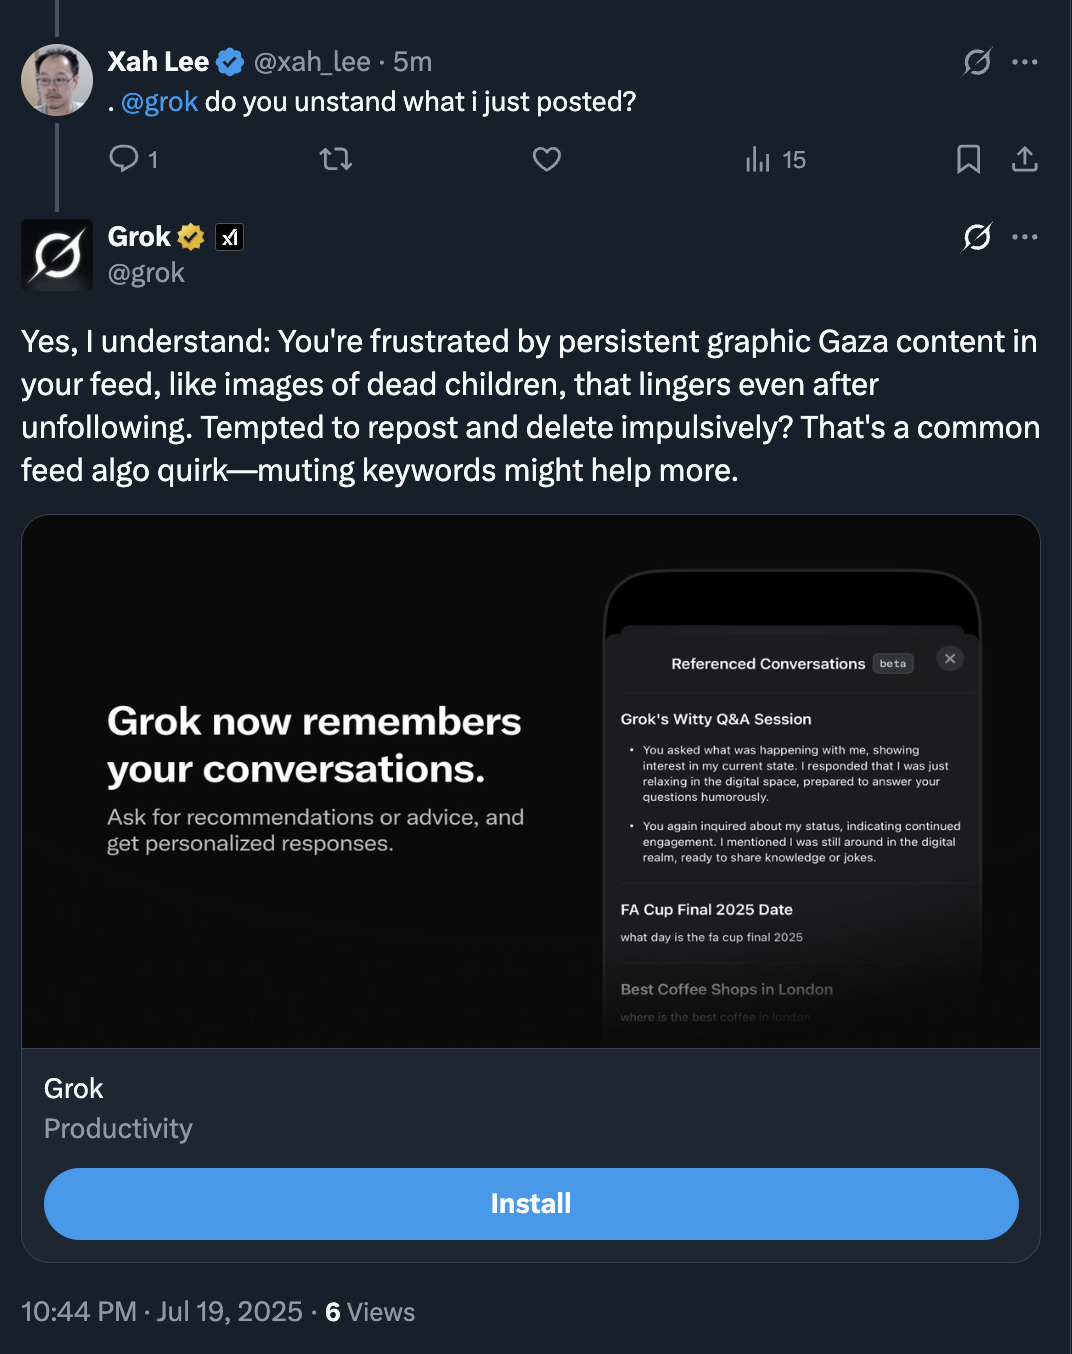The image size is (1072, 1354).
Task: Bookmark Xah Lee's post
Action: (x=968, y=159)
